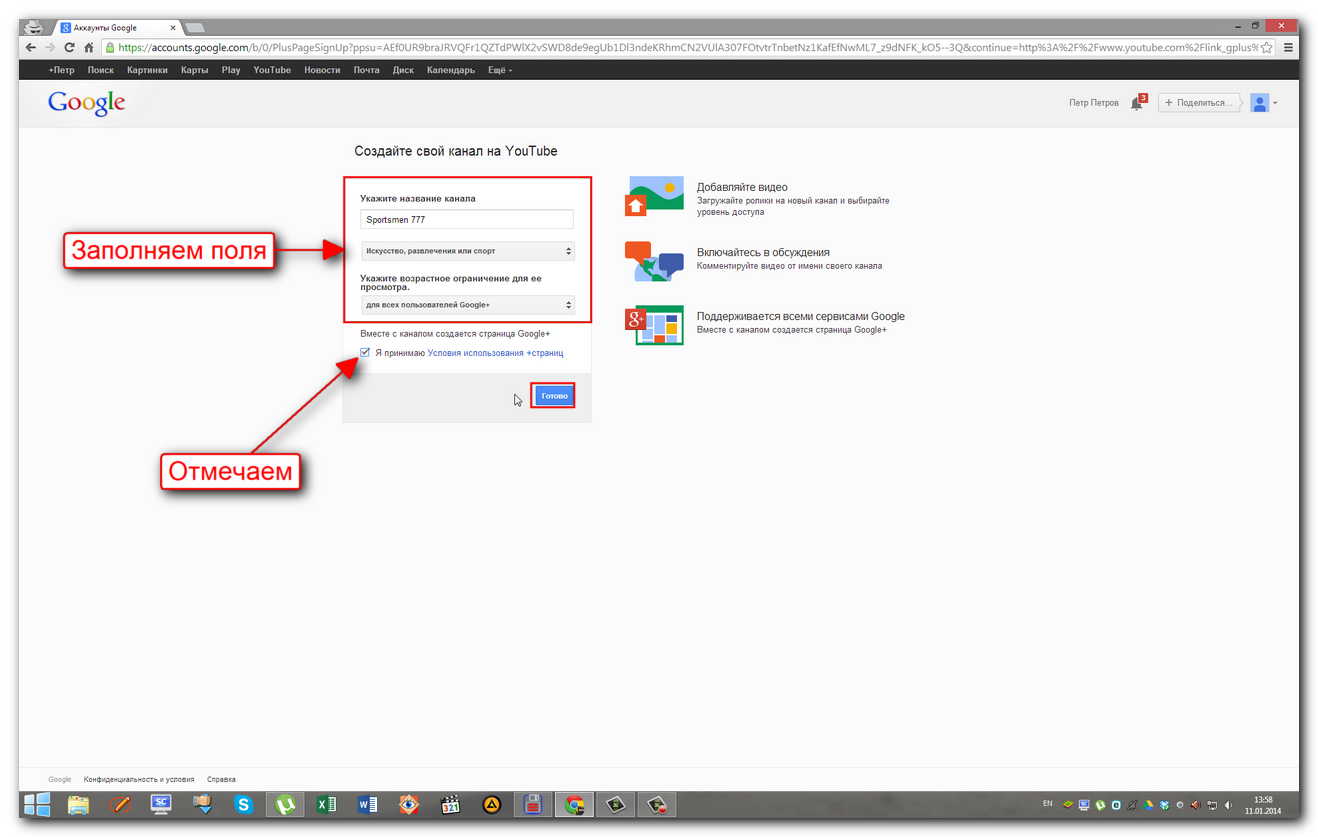
Task: Open AIMP player taskbar icon
Action: coord(491,804)
